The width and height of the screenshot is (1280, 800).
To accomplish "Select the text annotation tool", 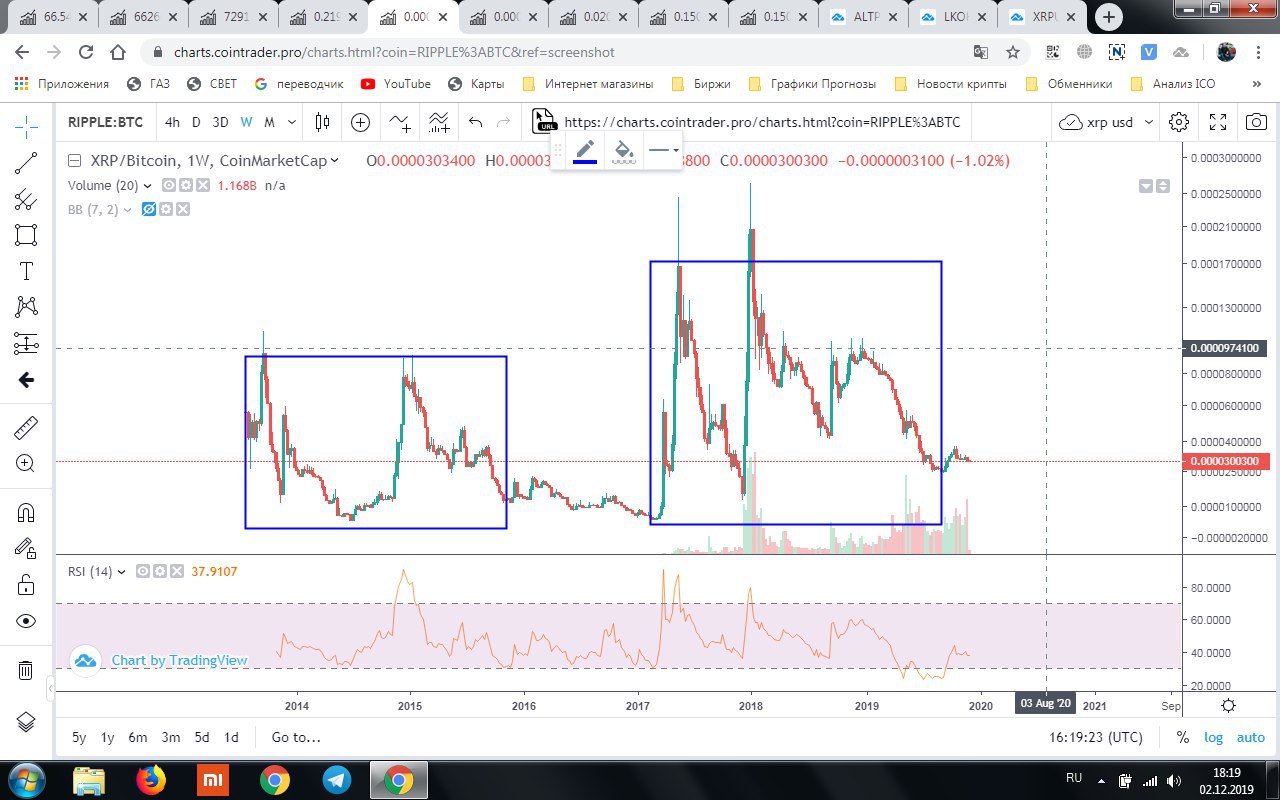I will tap(26, 271).
